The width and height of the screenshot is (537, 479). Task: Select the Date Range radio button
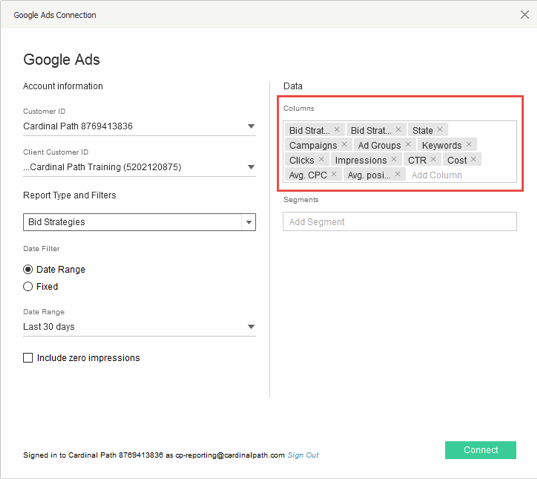pos(28,269)
